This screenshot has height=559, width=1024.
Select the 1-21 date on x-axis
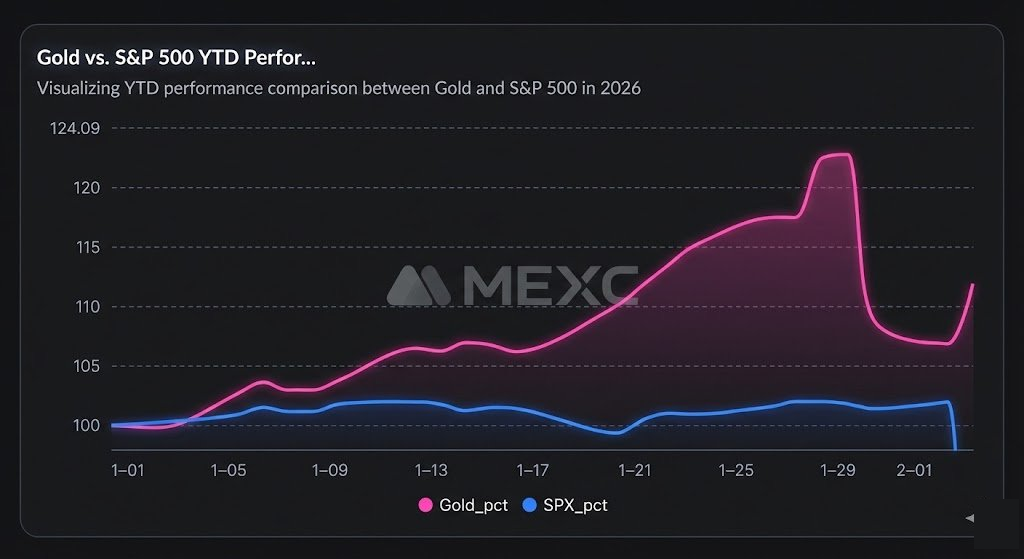(634, 469)
